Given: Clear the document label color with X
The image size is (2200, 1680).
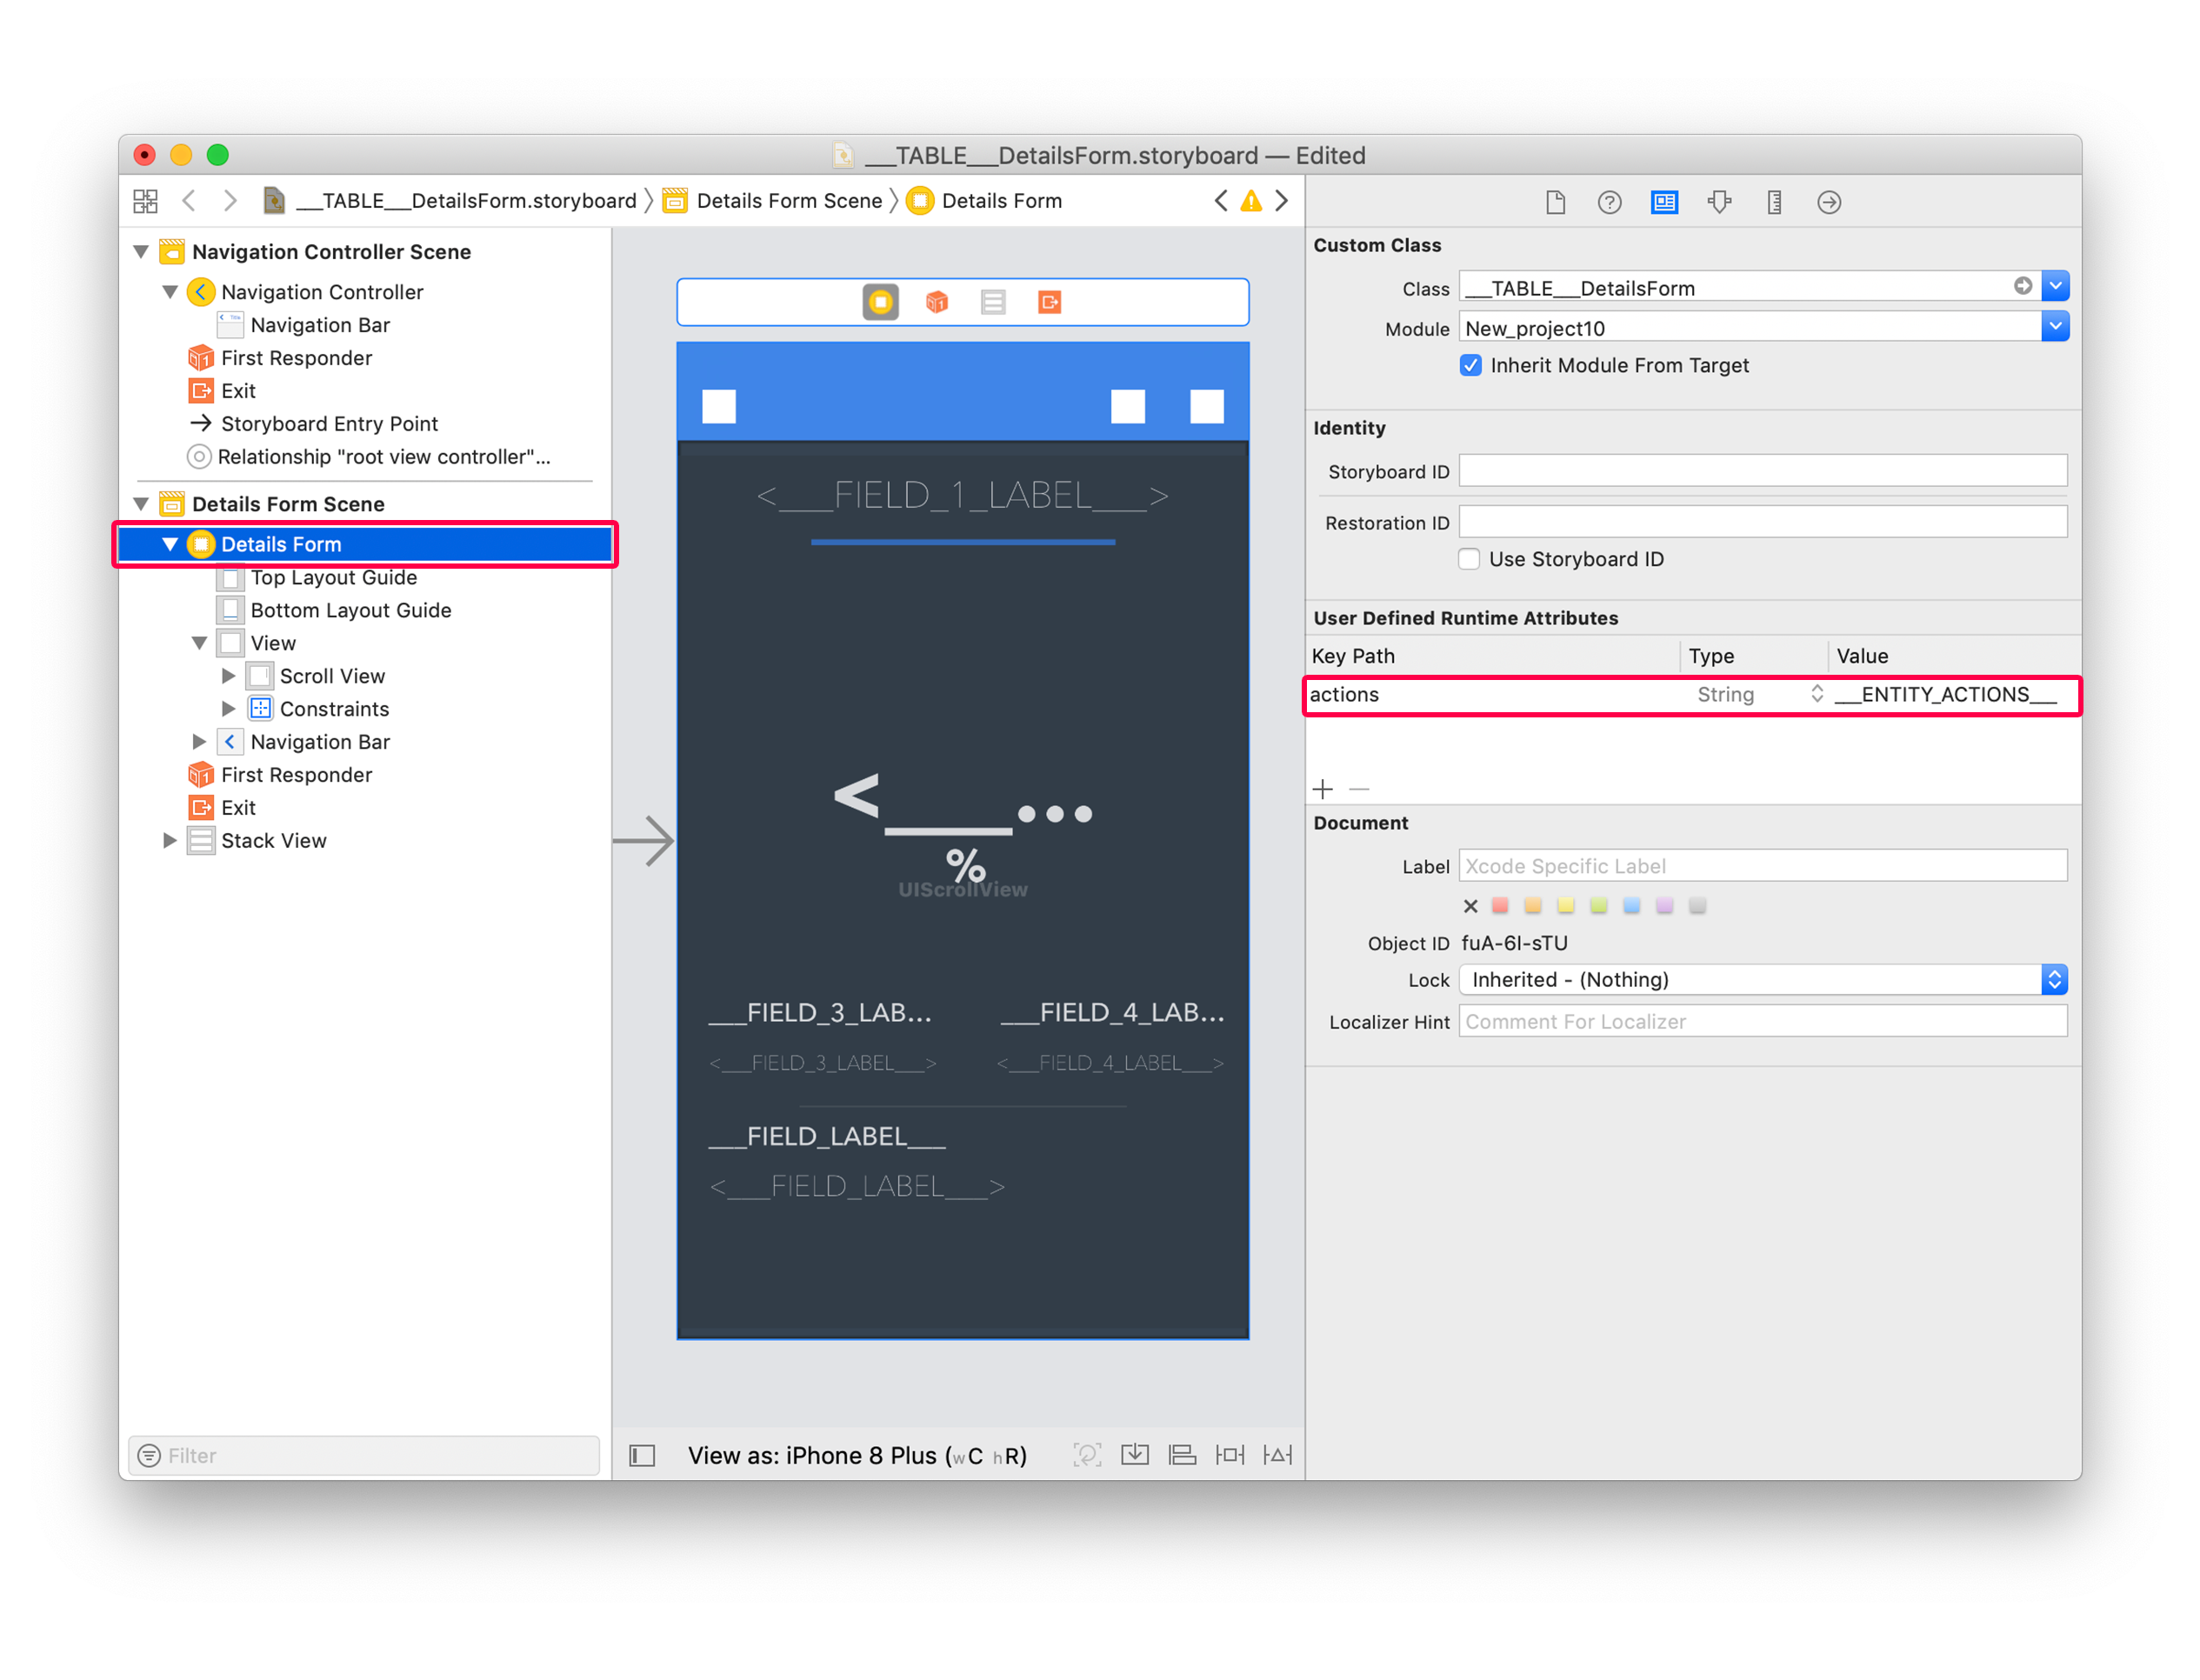Looking at the screenshot, I should point(1470,907).
